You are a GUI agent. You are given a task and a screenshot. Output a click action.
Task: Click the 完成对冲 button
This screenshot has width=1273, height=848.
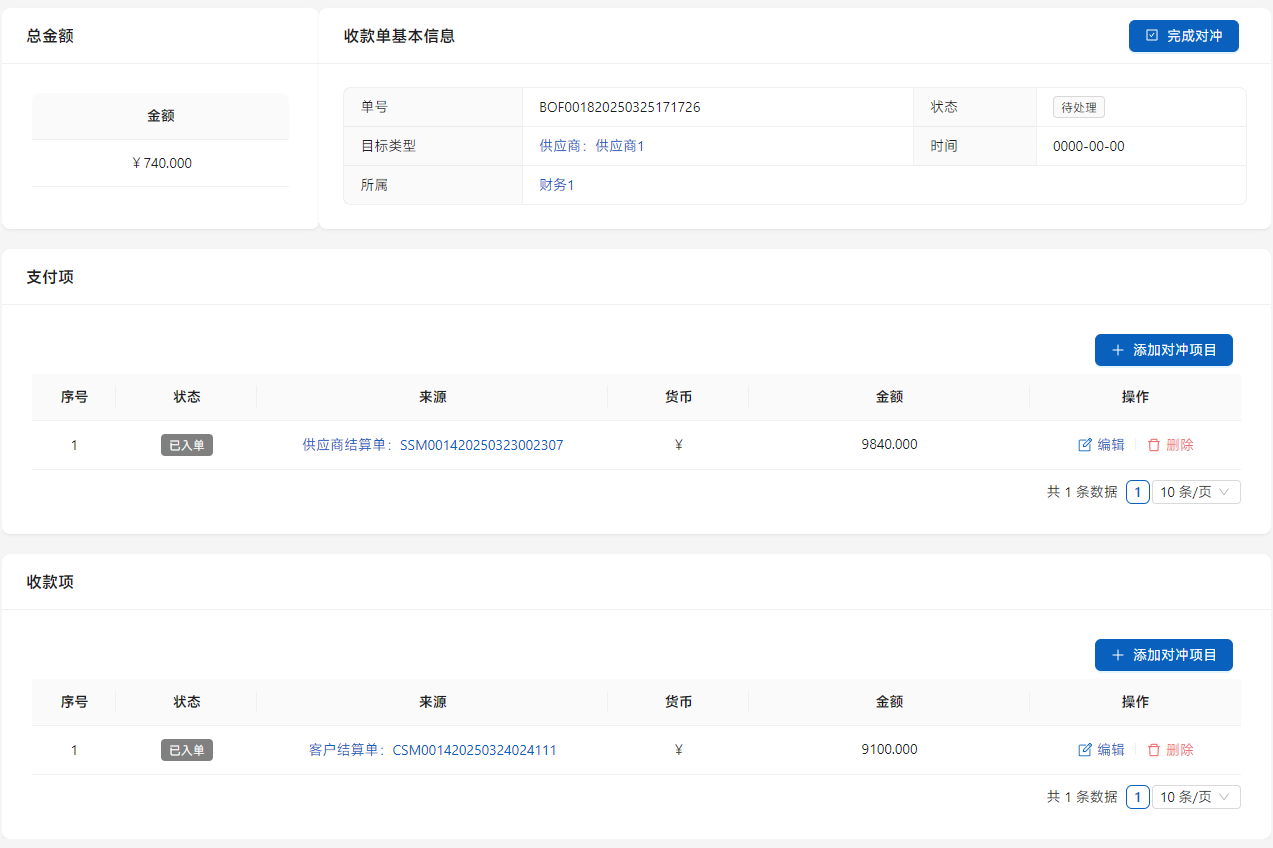[x=1183, y=36]
